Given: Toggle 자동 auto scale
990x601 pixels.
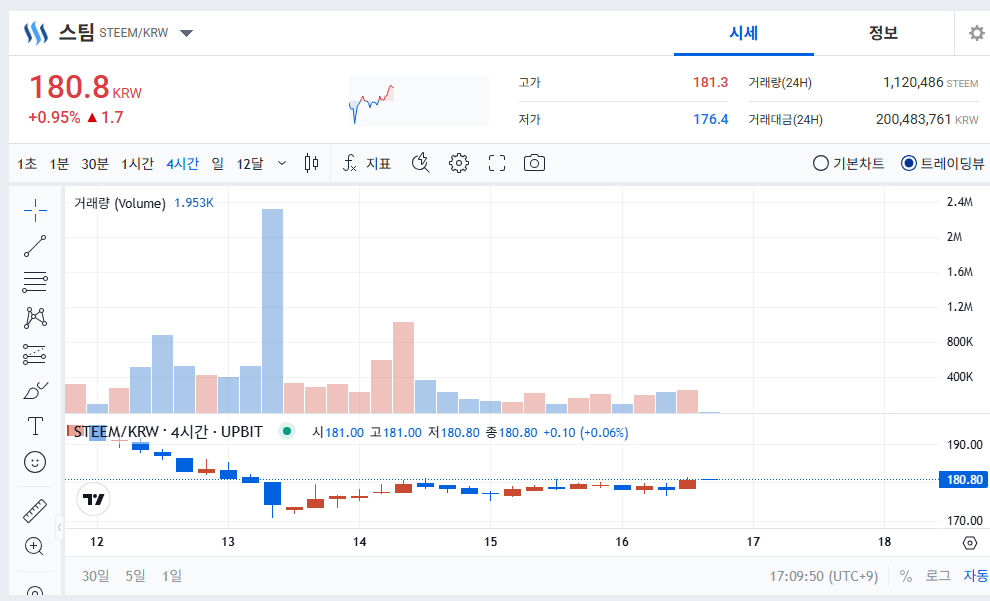Looking at the screenshot, I should 975,576.
